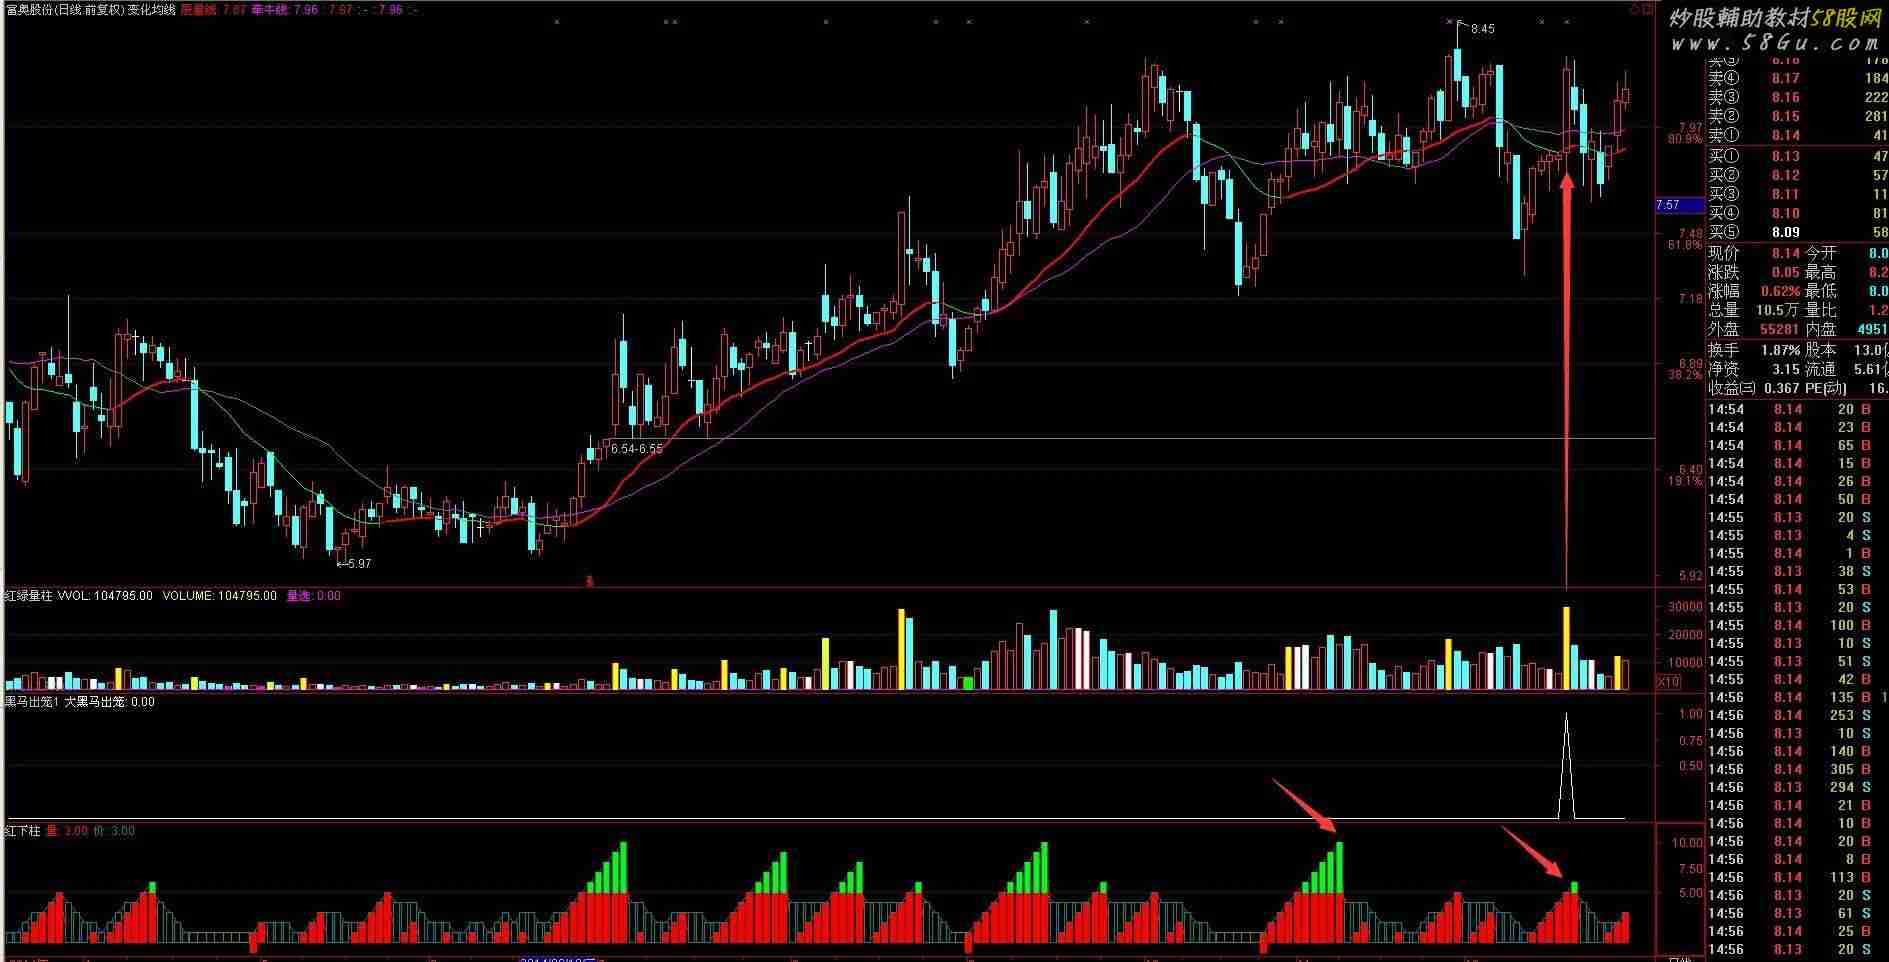The height and width of the screenshot is (962, 1889).
Task: Click the 1.00 axis label in 黑马出笼 panel
Action: coord(1691,714)
